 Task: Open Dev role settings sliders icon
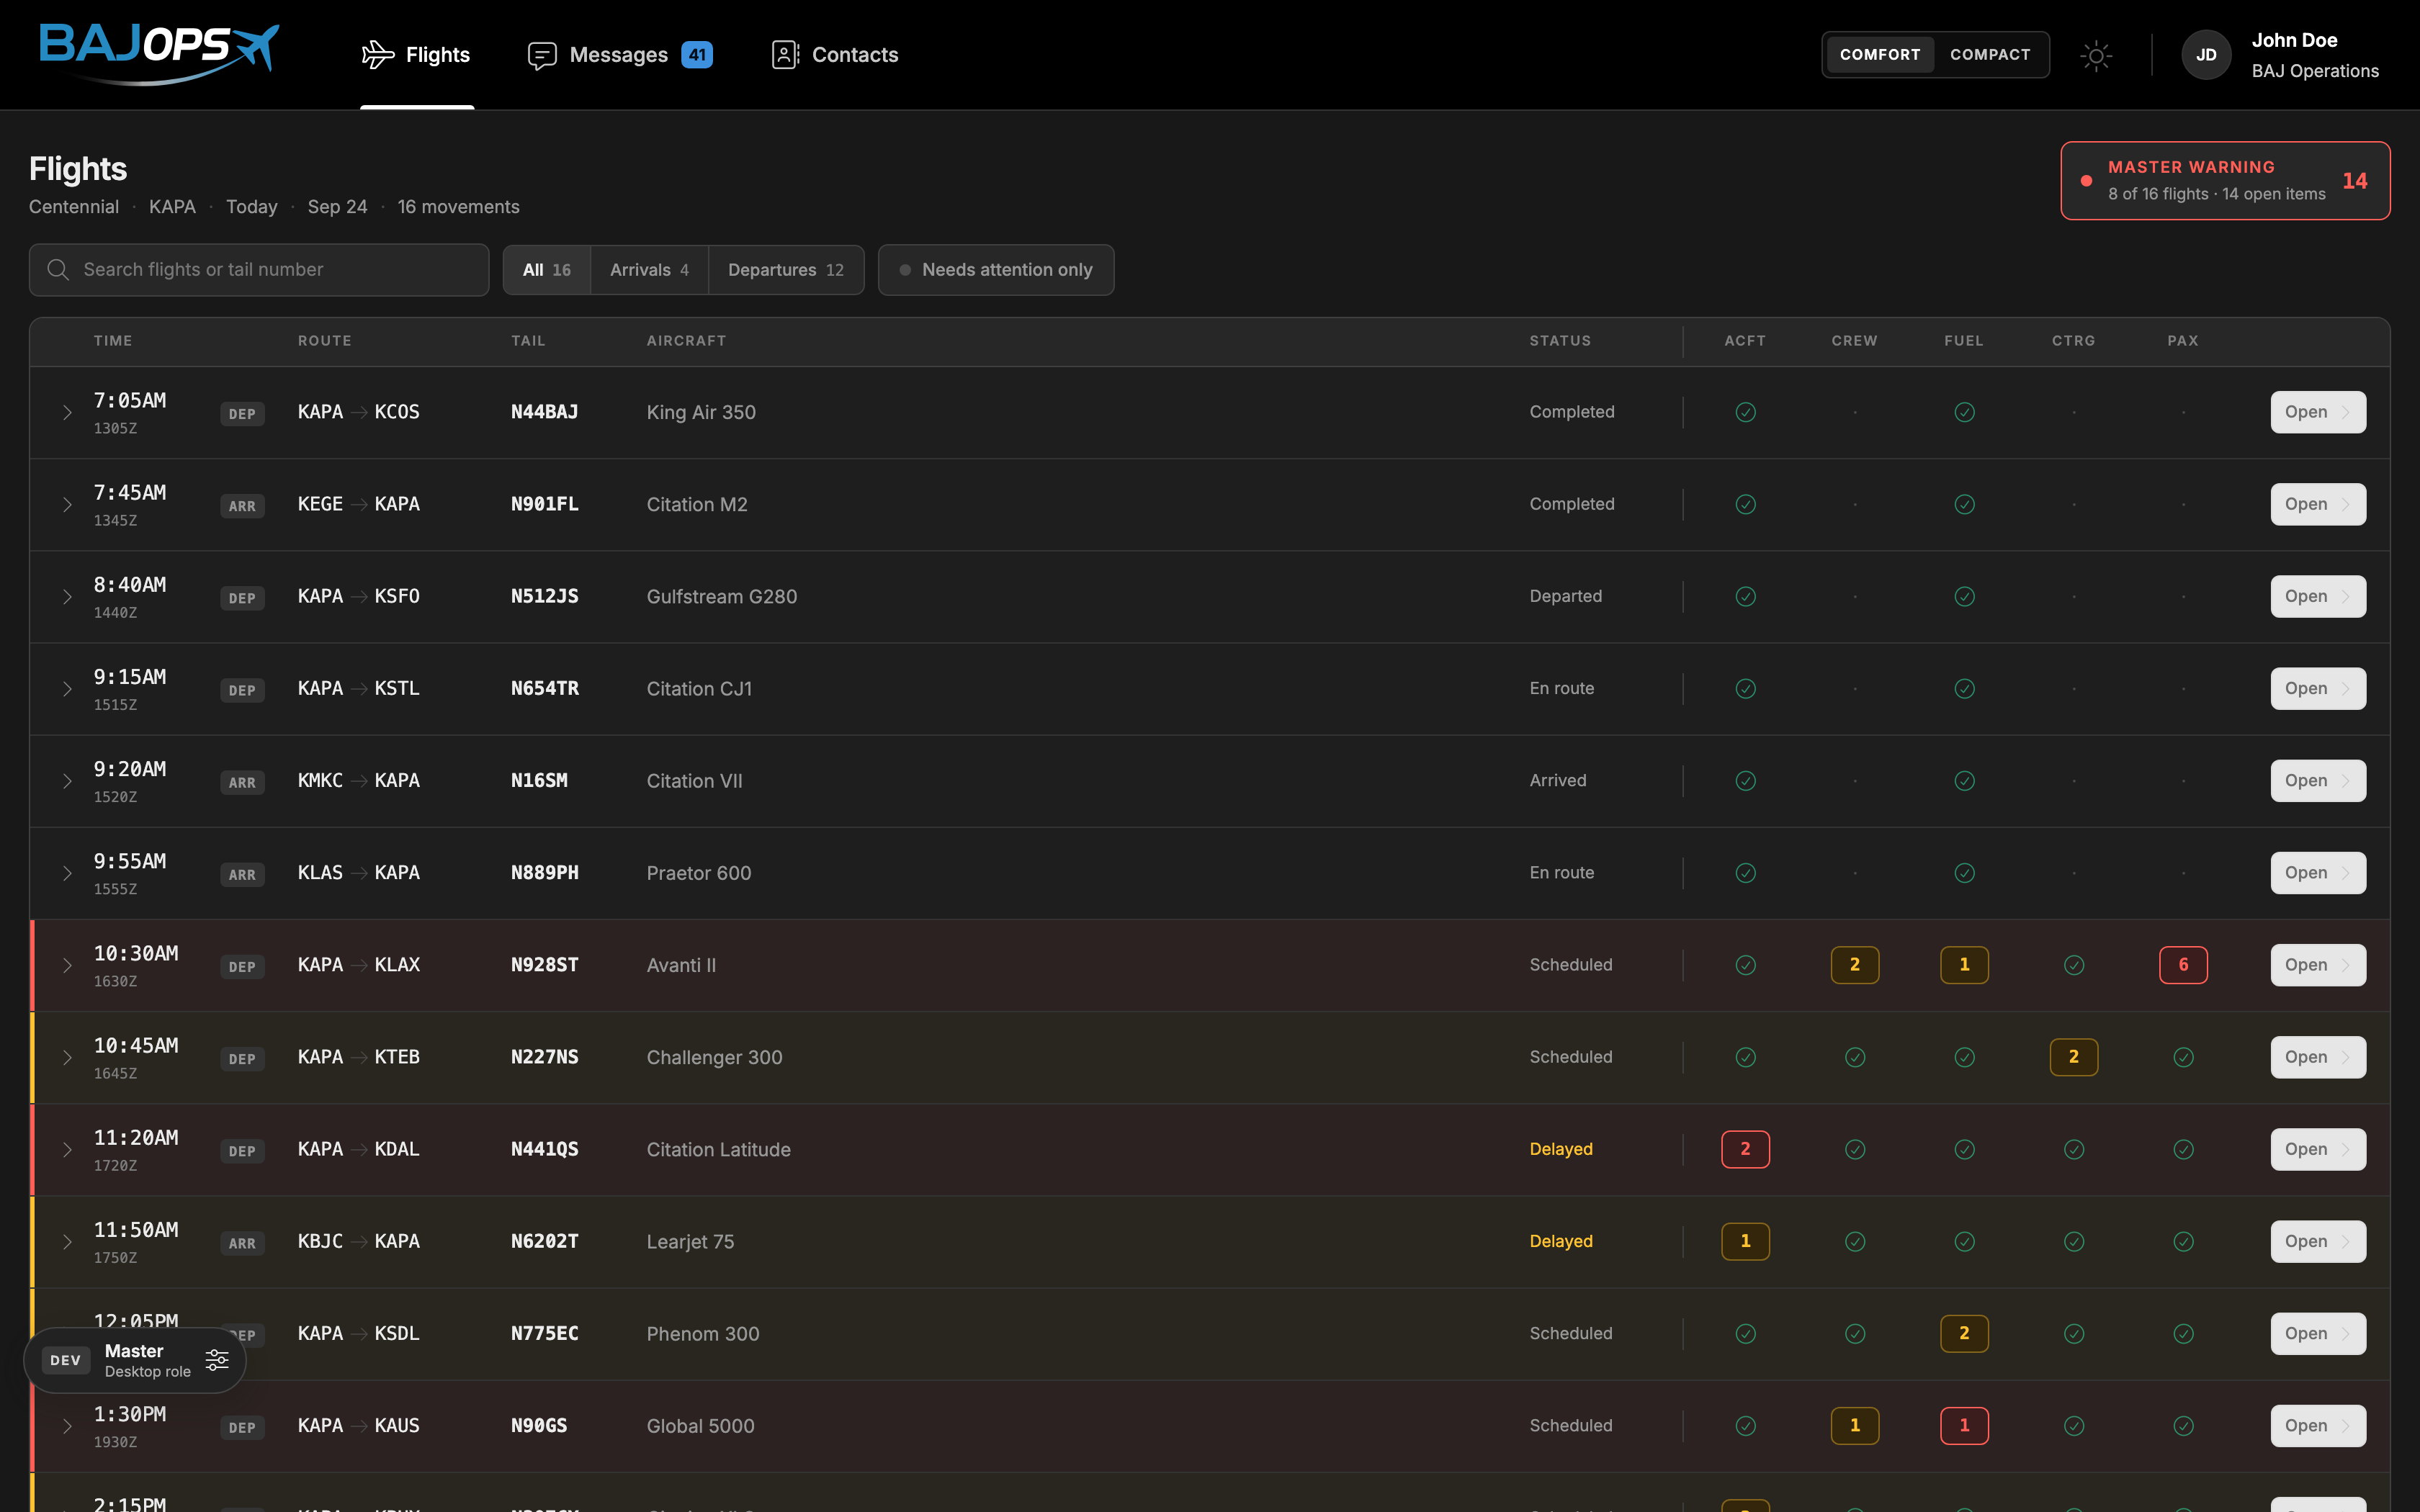(217, 1360)
